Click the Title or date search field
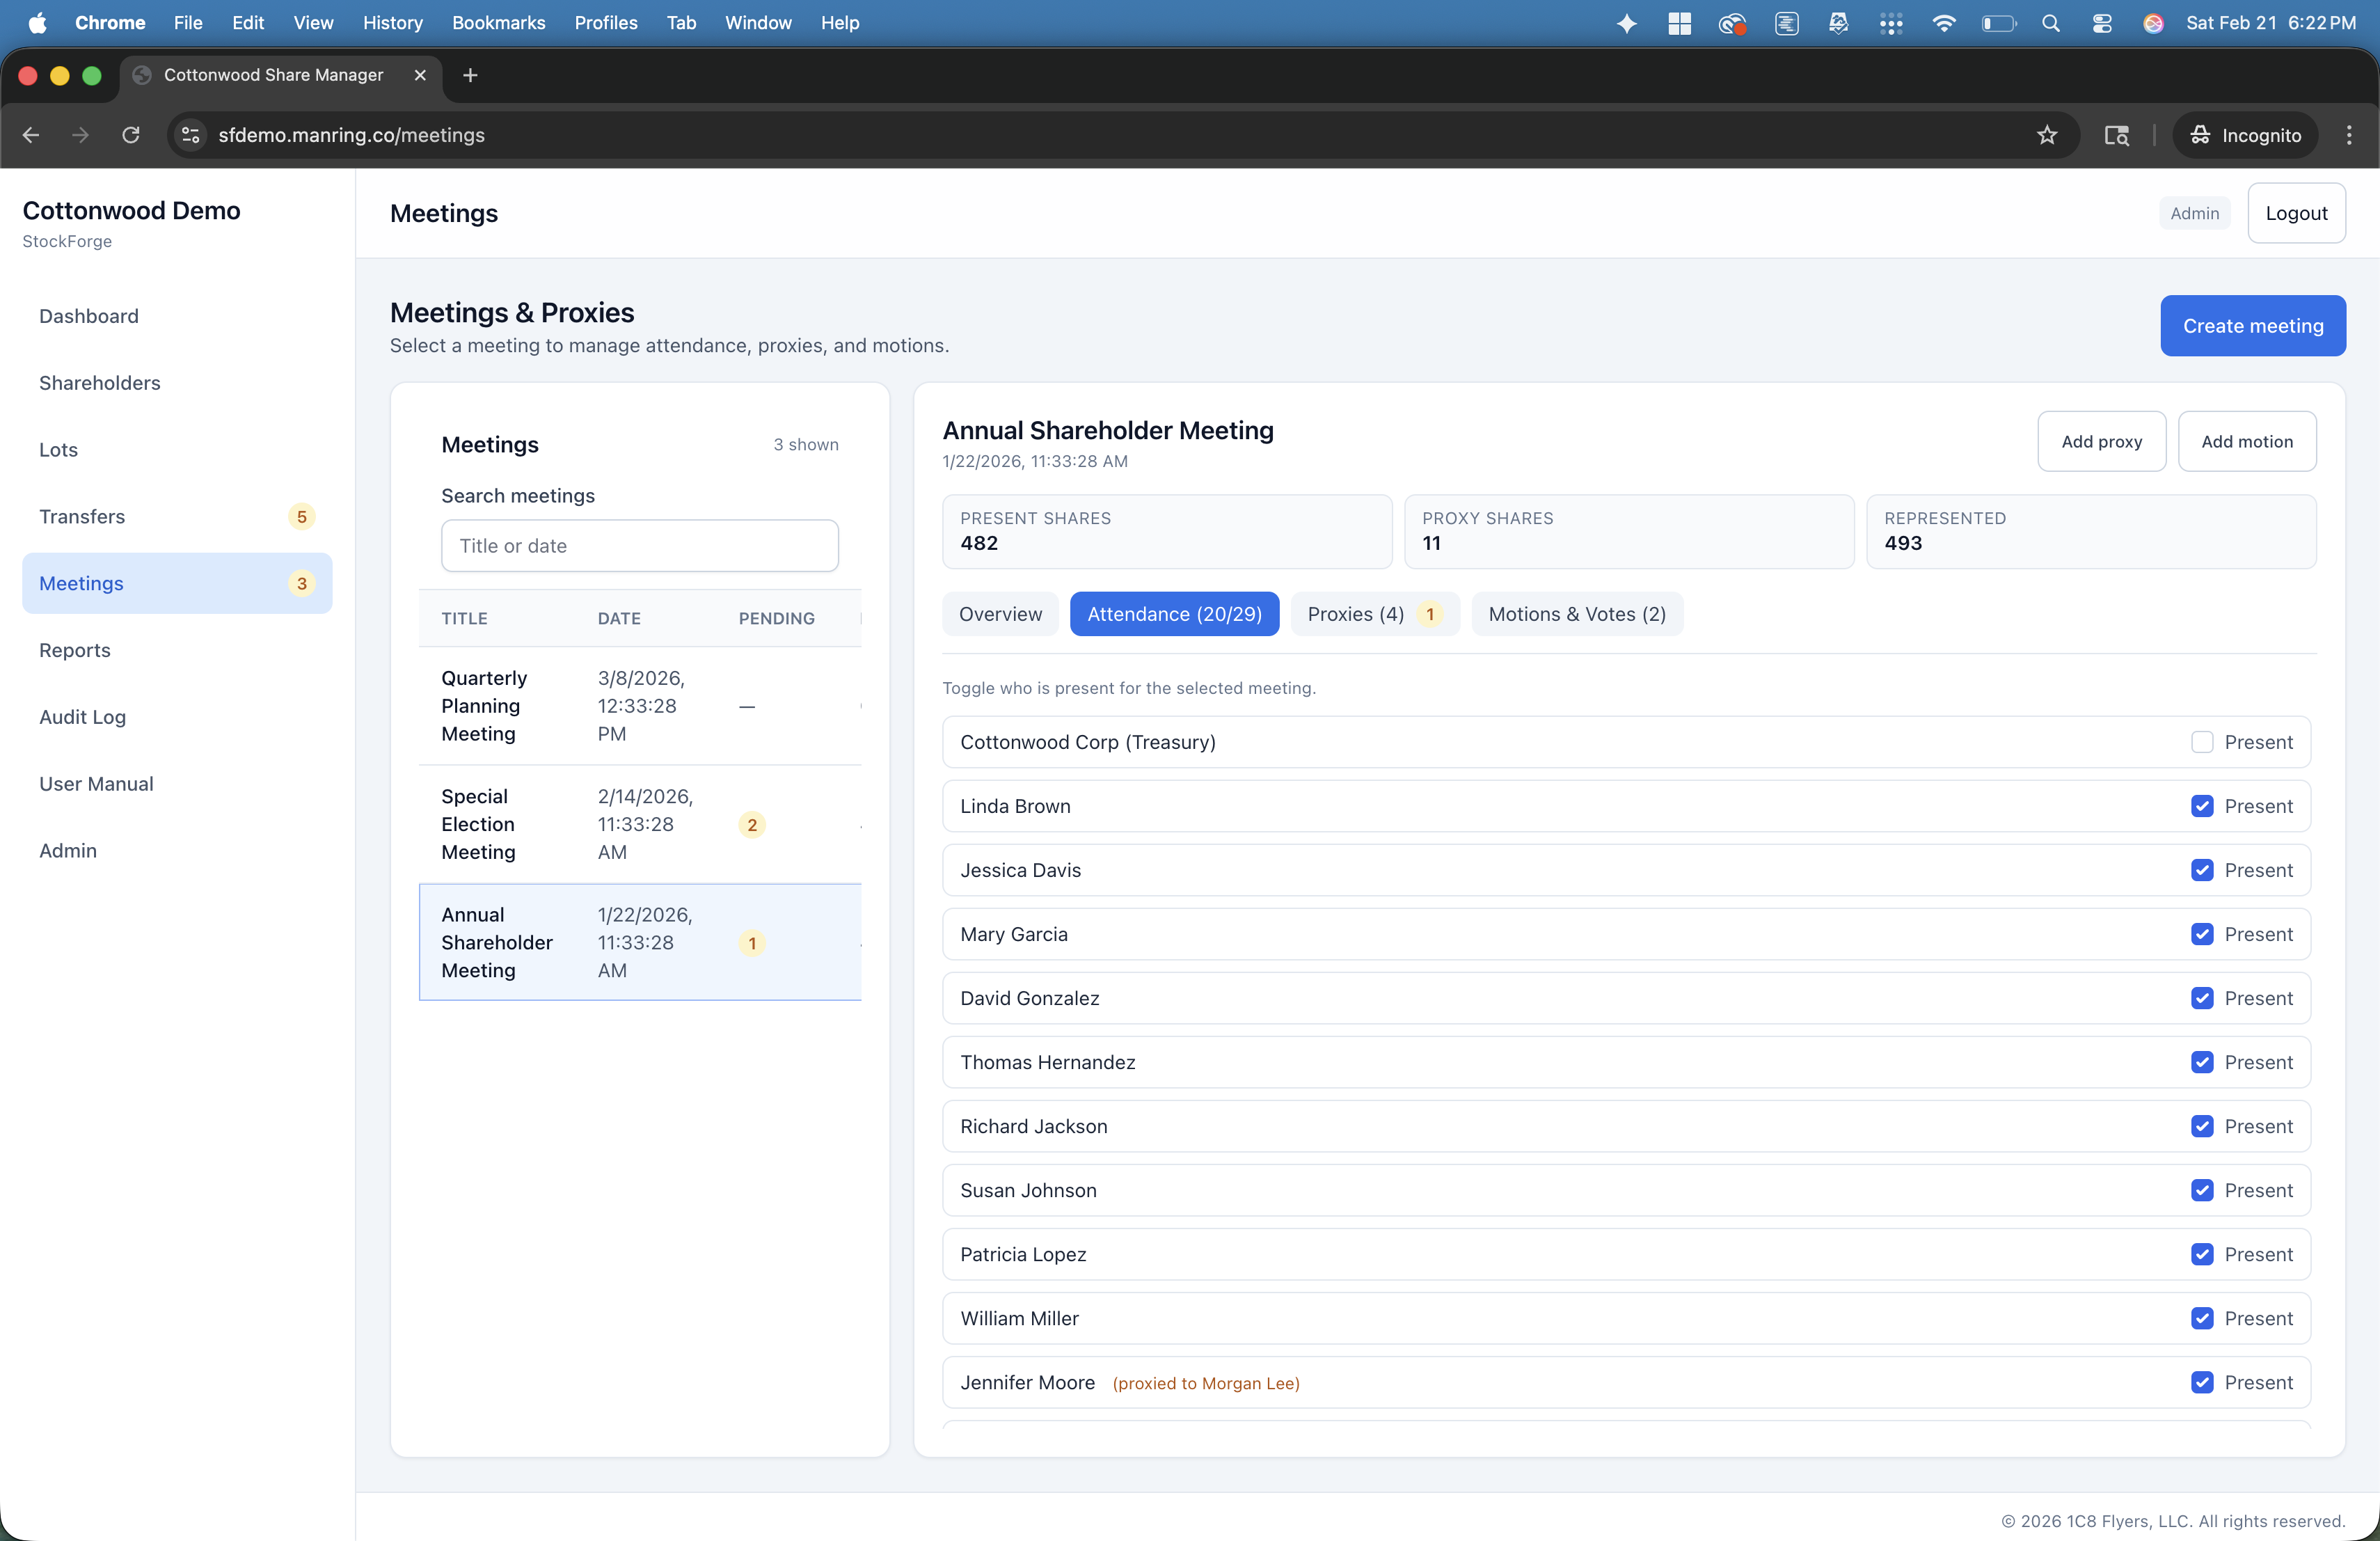Screen dimensions: 2380x1541 [639, 545]
